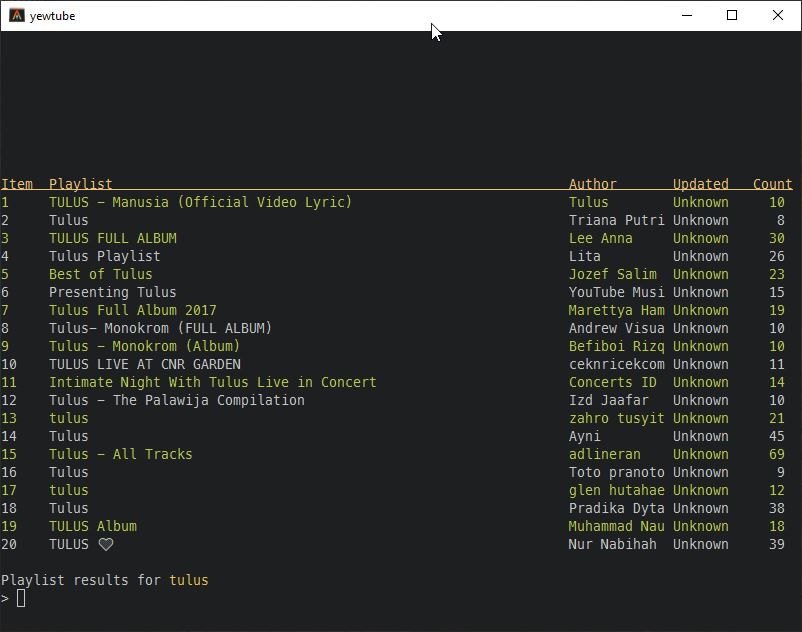Click author name Concerts ID
802x632 pixels.
[x=612, y=382]
